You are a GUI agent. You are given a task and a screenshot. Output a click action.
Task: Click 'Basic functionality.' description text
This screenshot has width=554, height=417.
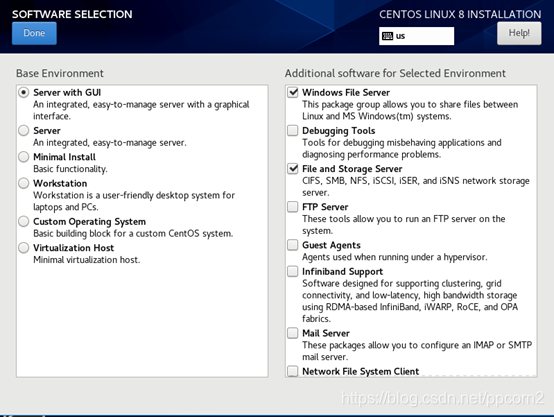[70, 169]
